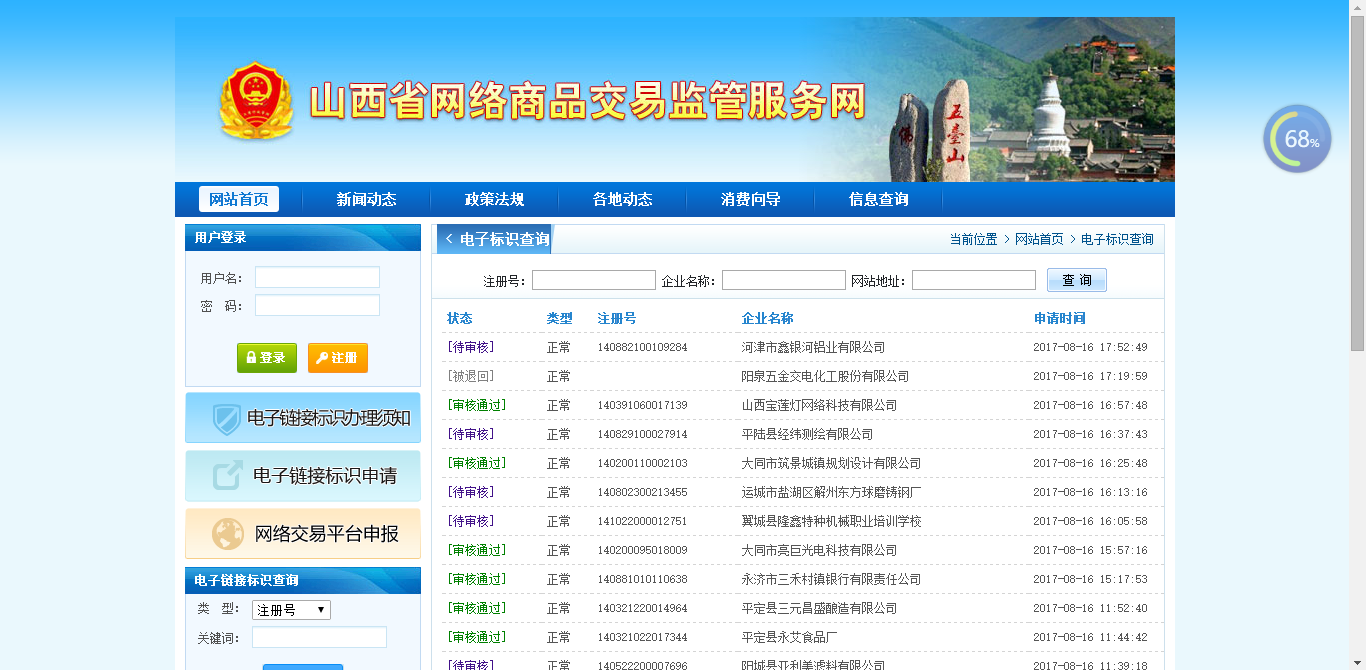Click the 网站地址 search input box

tap(973, 280)
